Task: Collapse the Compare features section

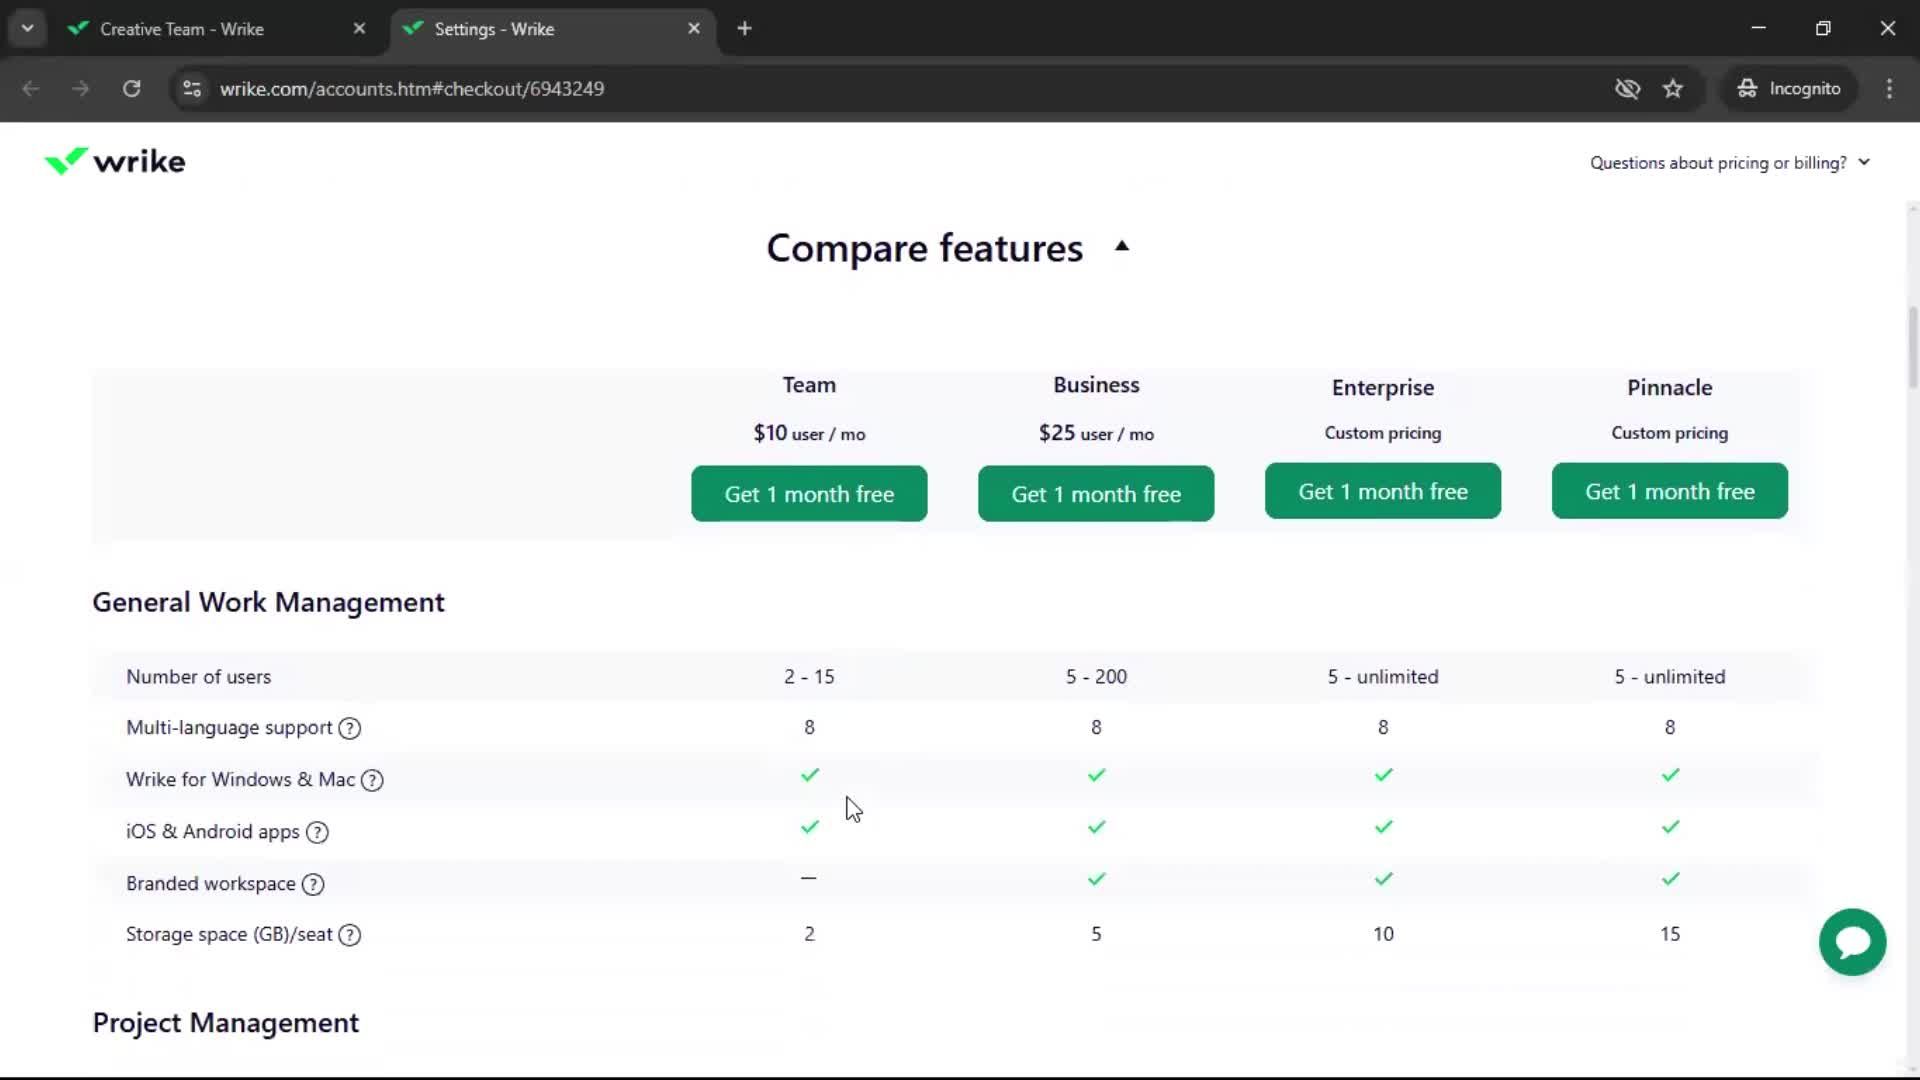Action: point(1122,247)
